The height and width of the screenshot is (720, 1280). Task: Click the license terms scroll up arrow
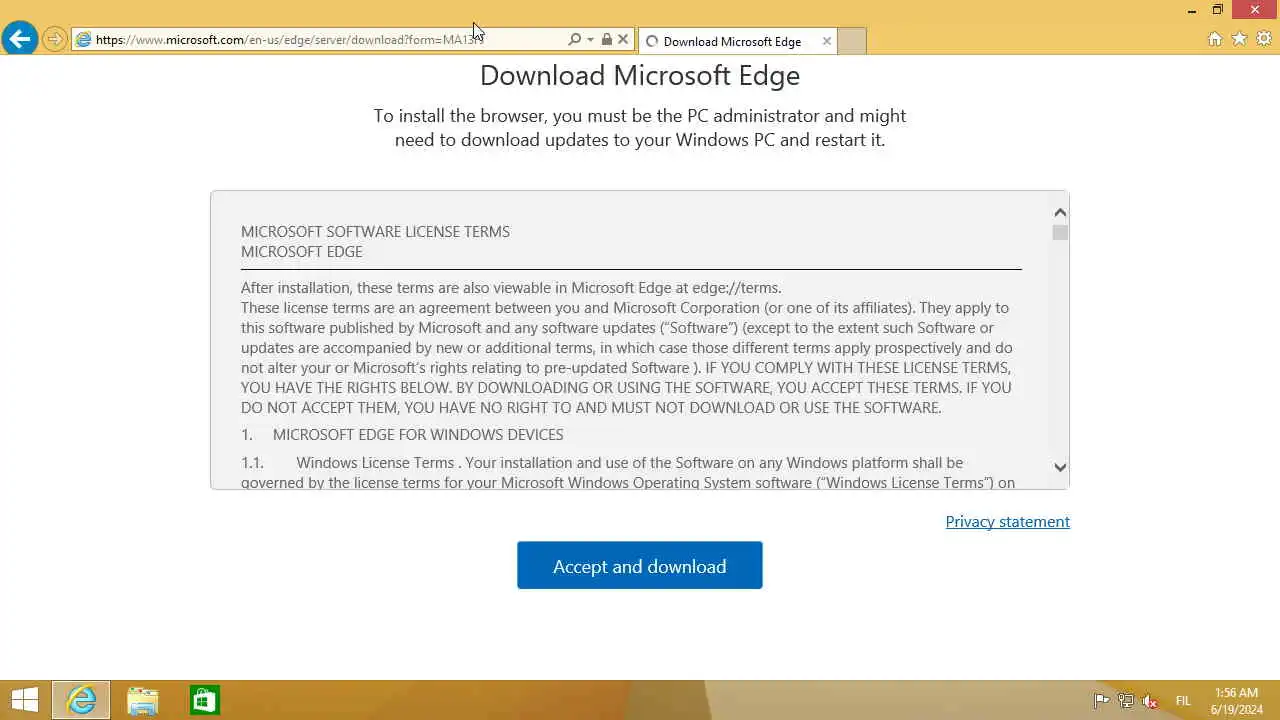1060,212
